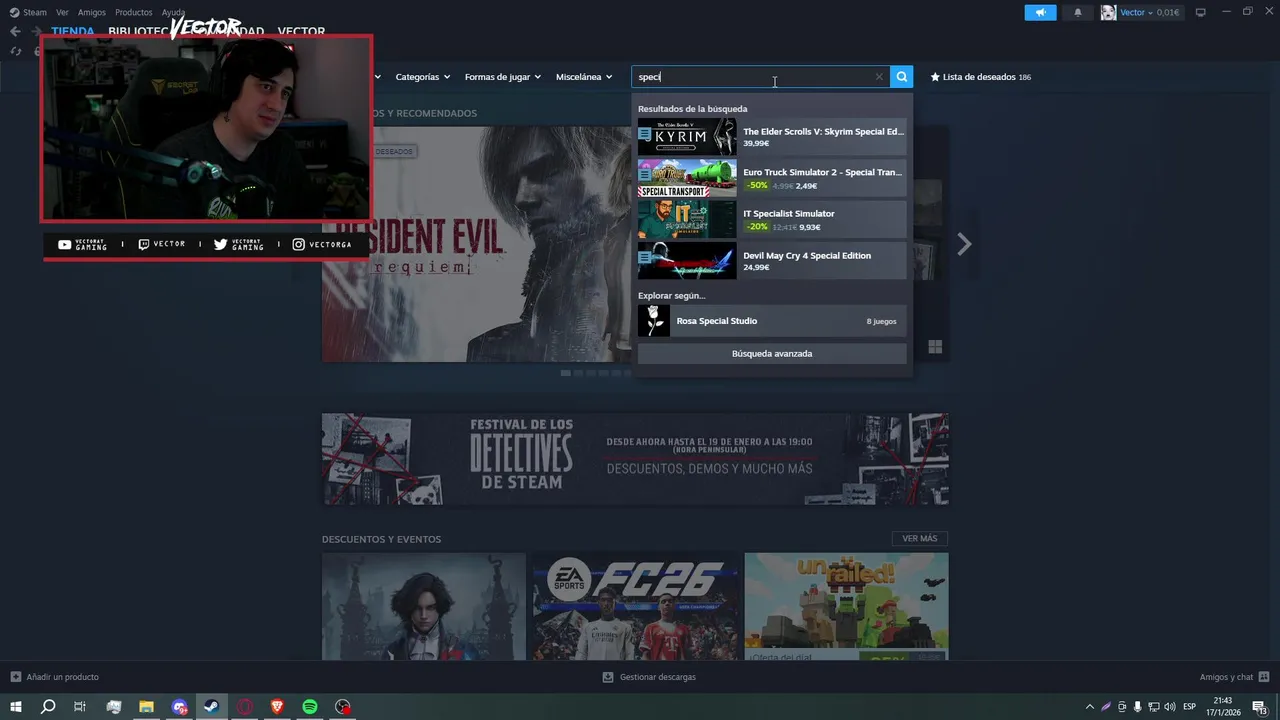The width and height of the screenshot is (1280, 720).
Task: Open Windows notification center
Action: pos(1259,707)
